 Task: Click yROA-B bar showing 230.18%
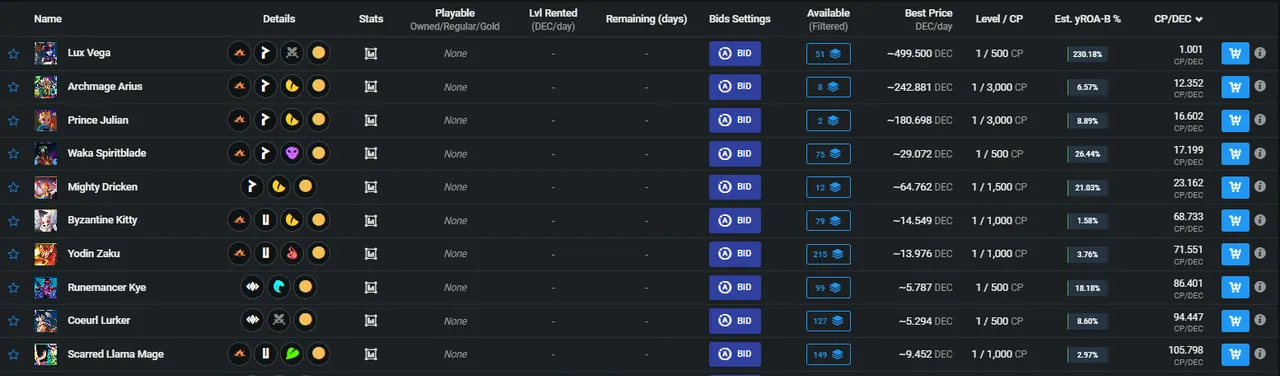click(x=1087, y=54)
